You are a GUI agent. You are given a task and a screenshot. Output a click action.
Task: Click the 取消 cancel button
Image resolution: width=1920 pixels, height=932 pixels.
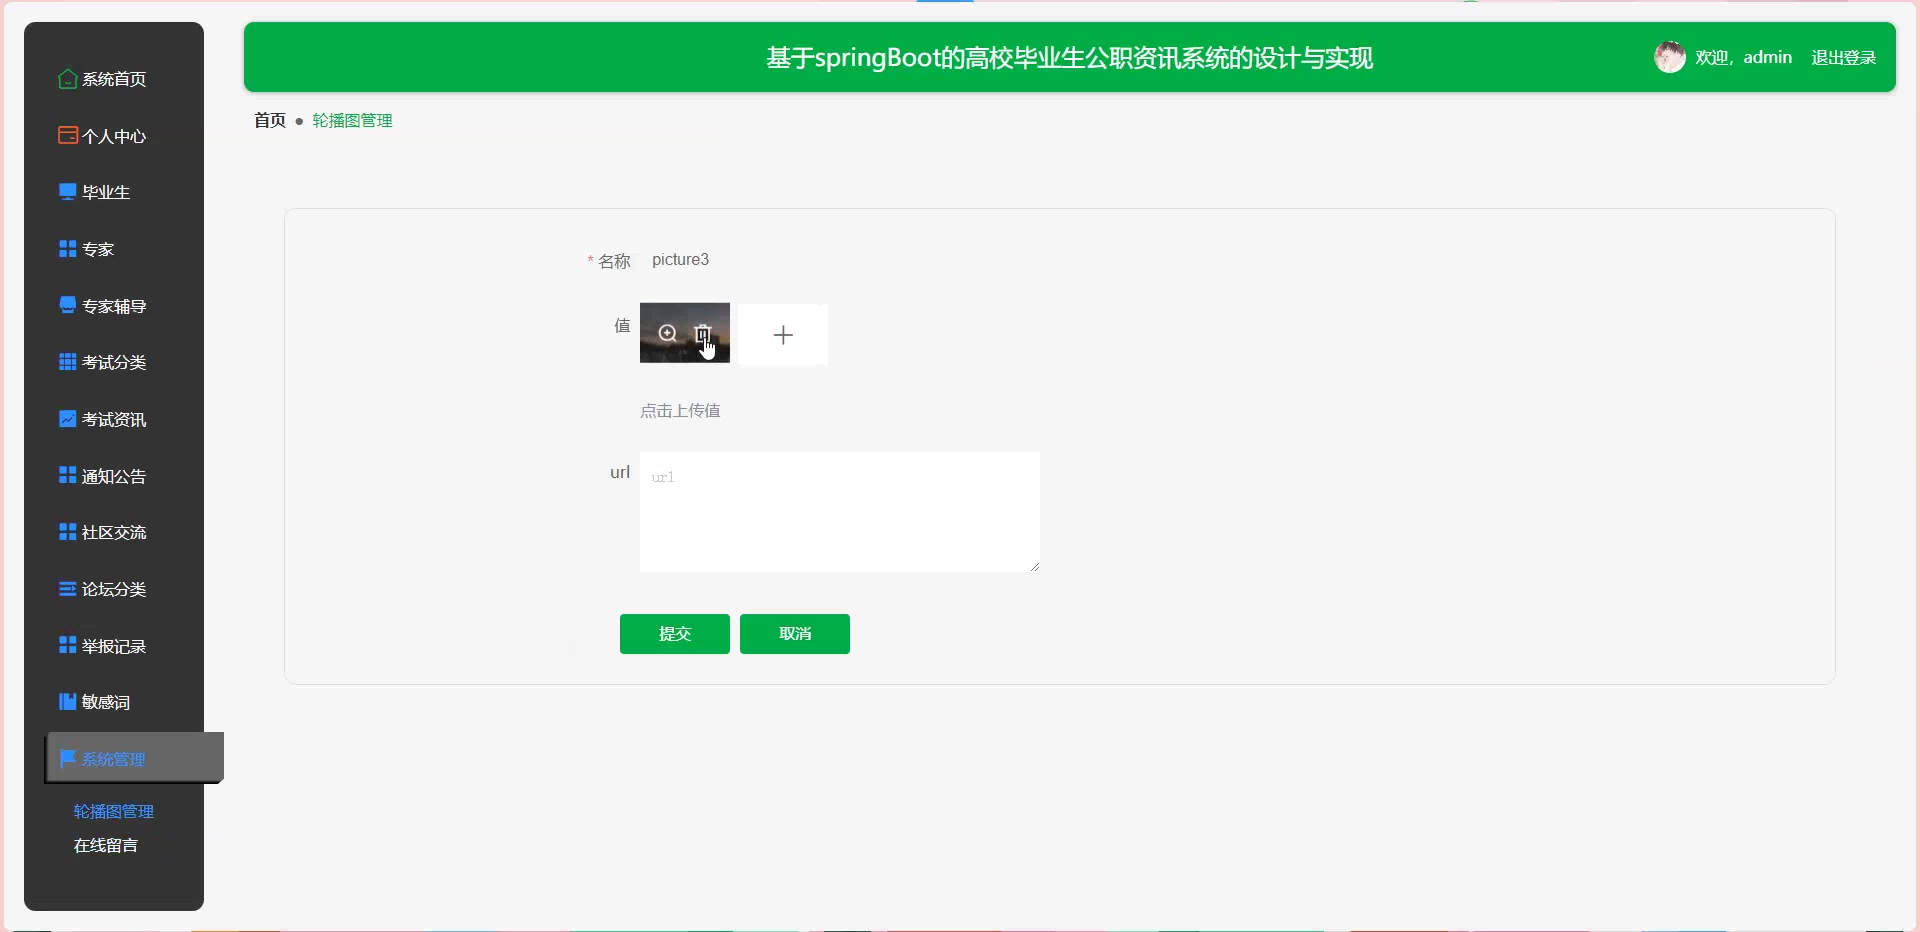point(795,634)
